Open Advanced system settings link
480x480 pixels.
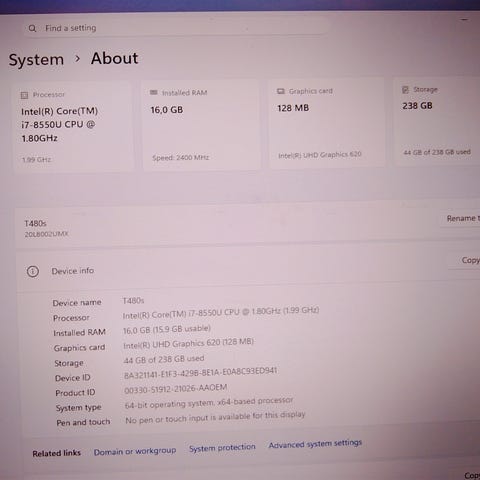click(315, 444)
